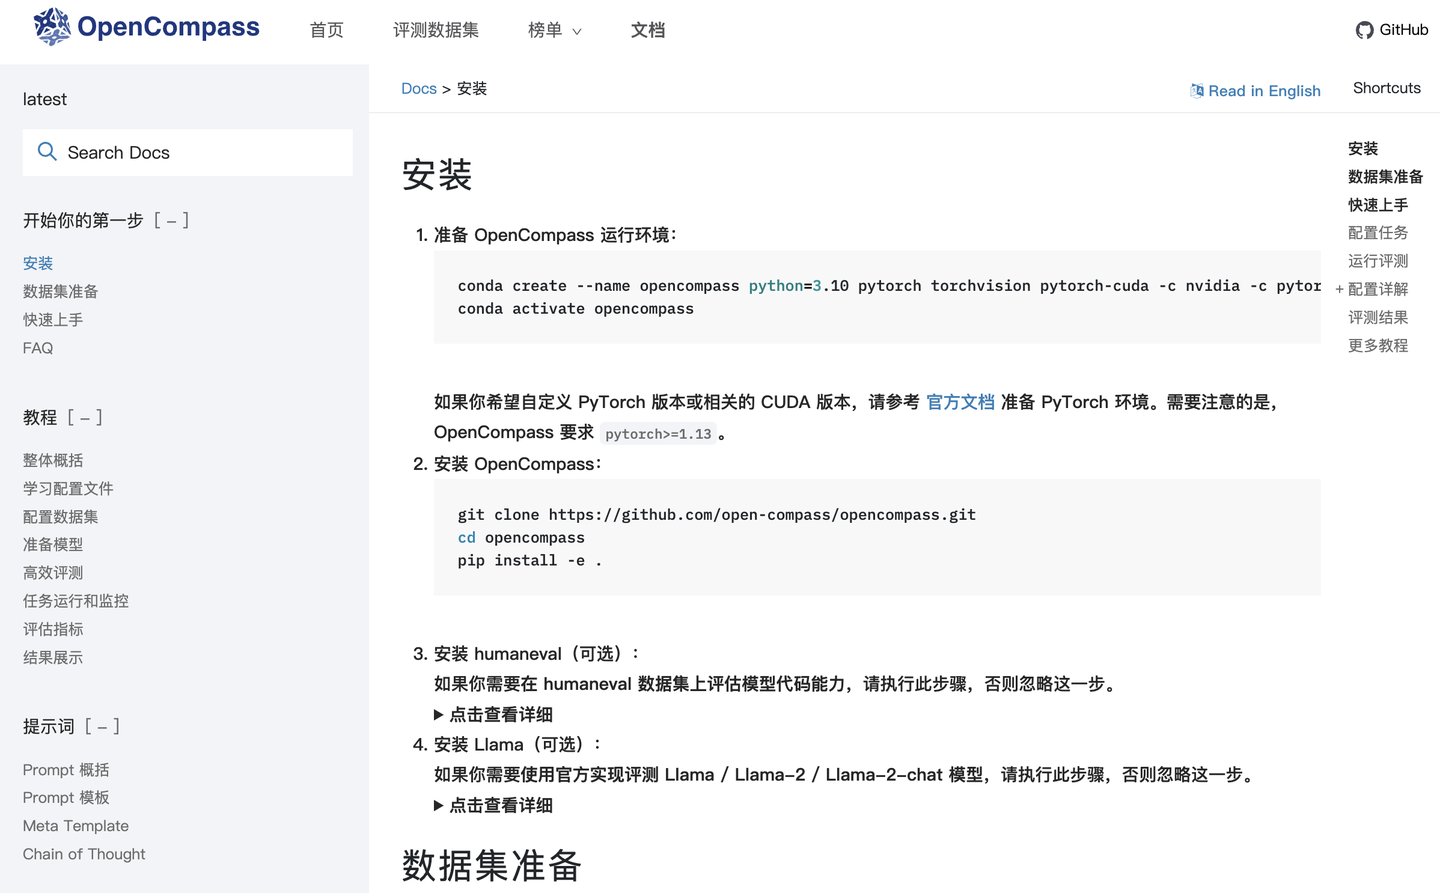The width and height of the screenshot is (1440, 893).
Task: Click the translation icon beside Read in English
Action: point(1196,90)
